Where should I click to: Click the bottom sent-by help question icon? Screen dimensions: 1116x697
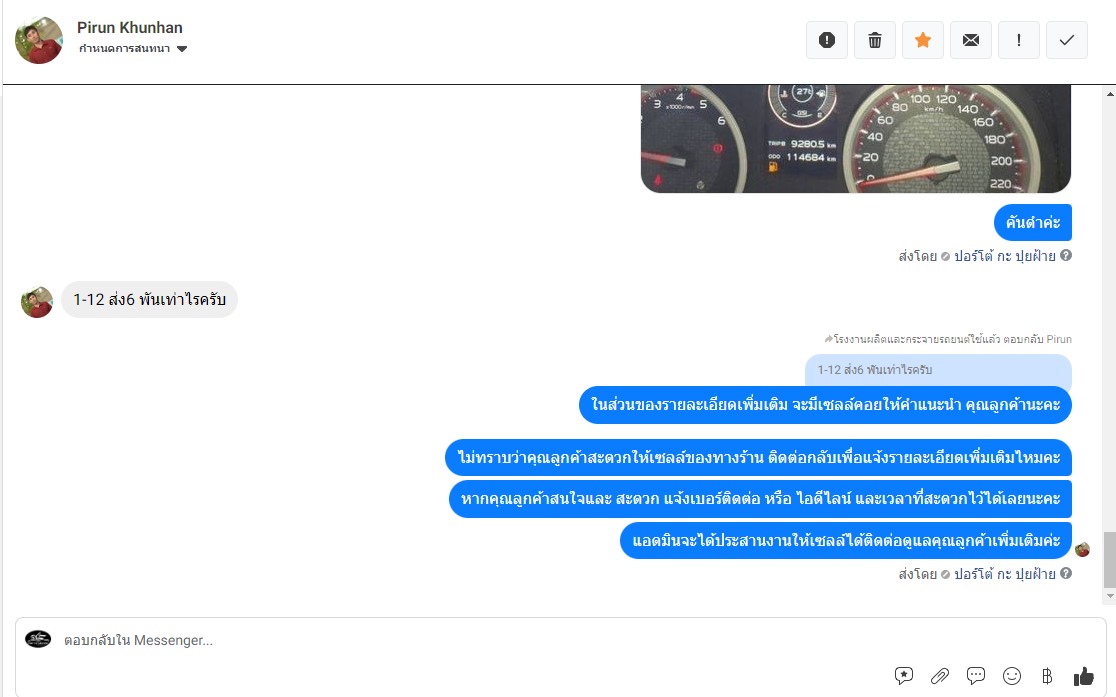pos(1065,573)
